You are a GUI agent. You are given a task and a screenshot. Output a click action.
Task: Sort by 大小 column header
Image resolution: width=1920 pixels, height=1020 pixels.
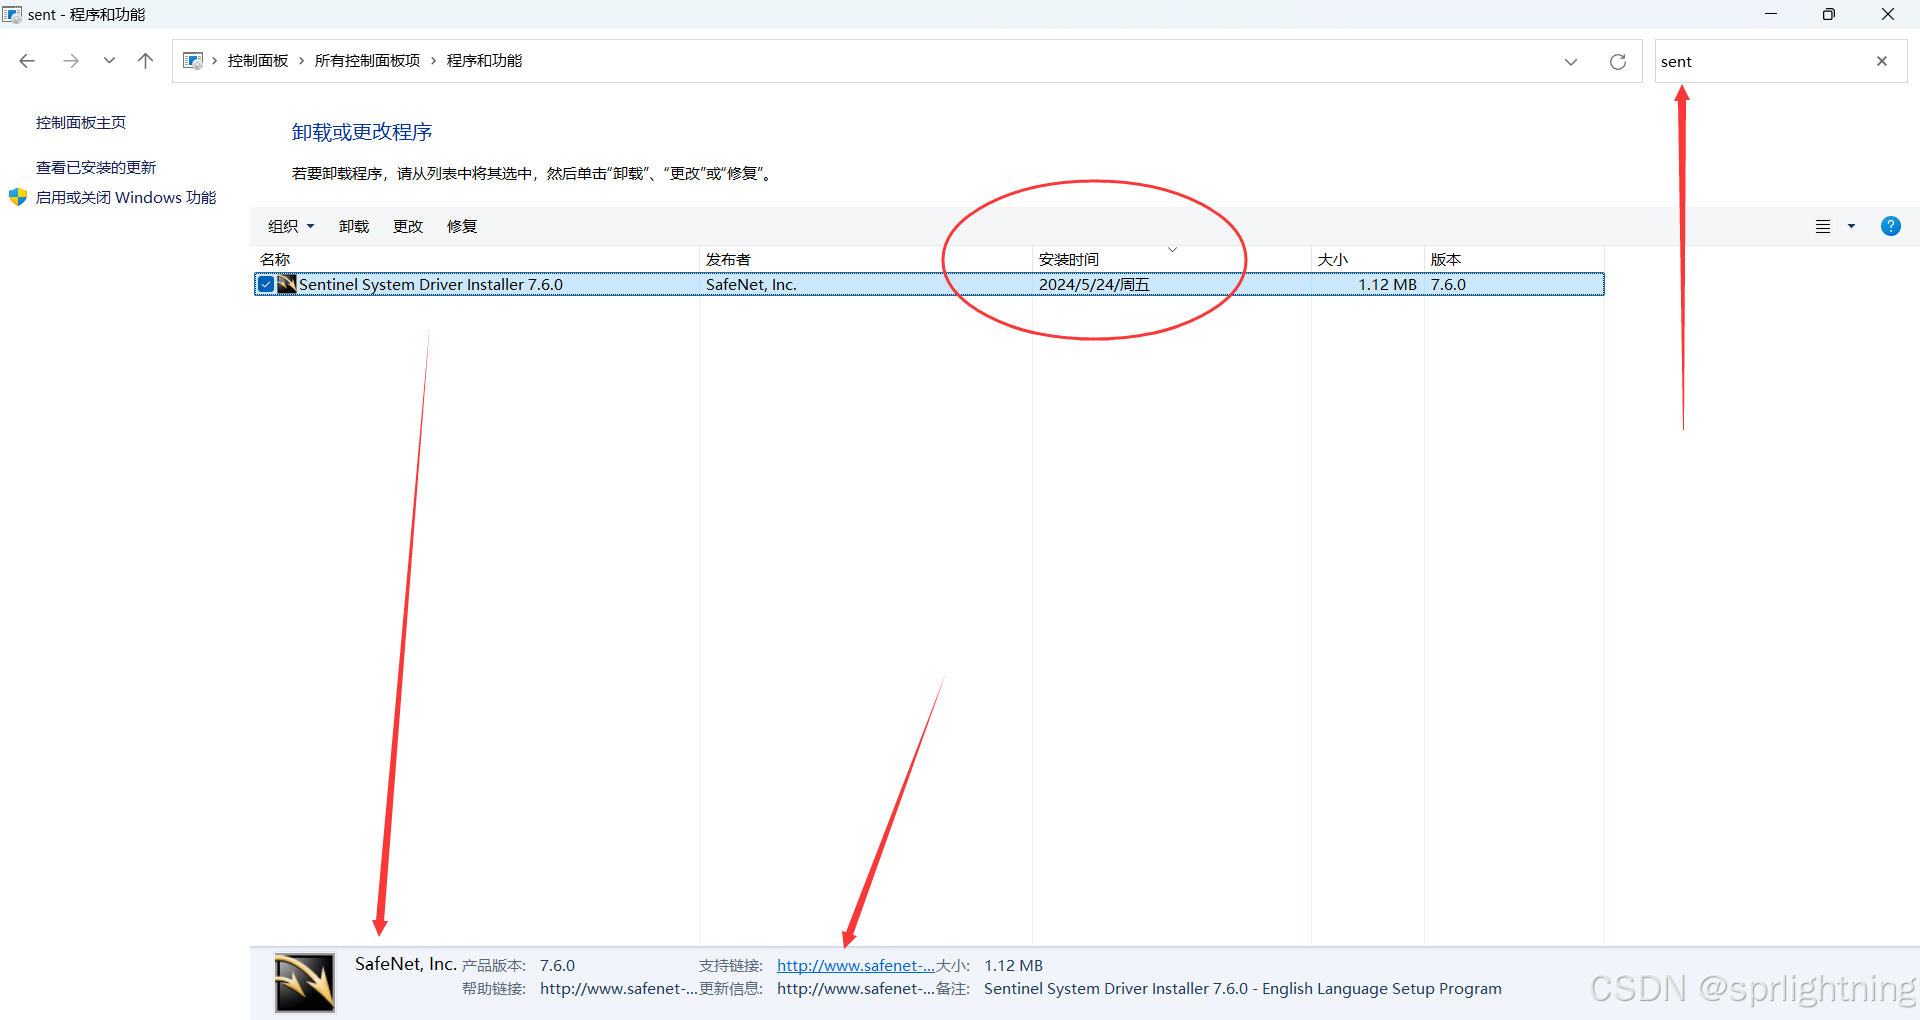point(1367,259)
